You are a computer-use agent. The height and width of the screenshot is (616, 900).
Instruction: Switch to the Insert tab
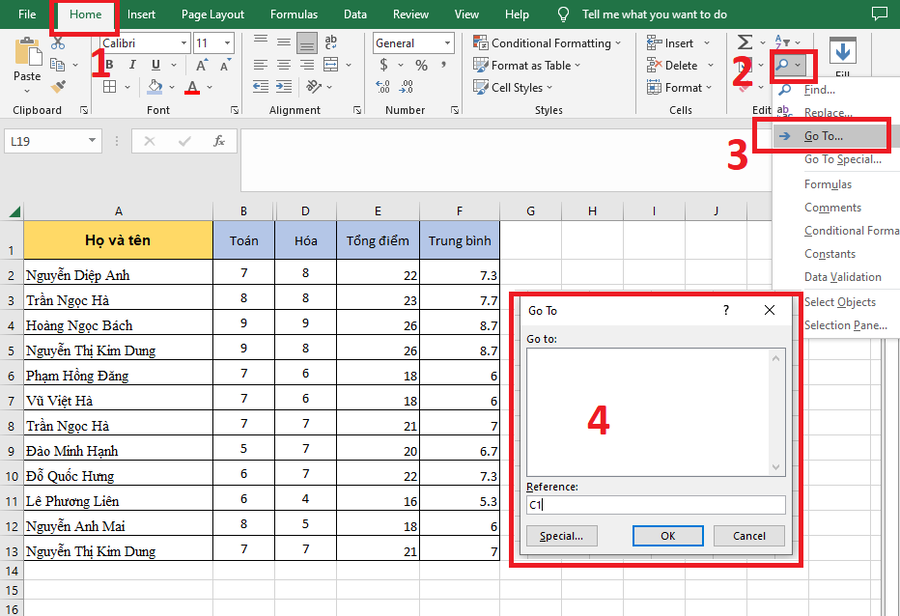tap(141, 14)
